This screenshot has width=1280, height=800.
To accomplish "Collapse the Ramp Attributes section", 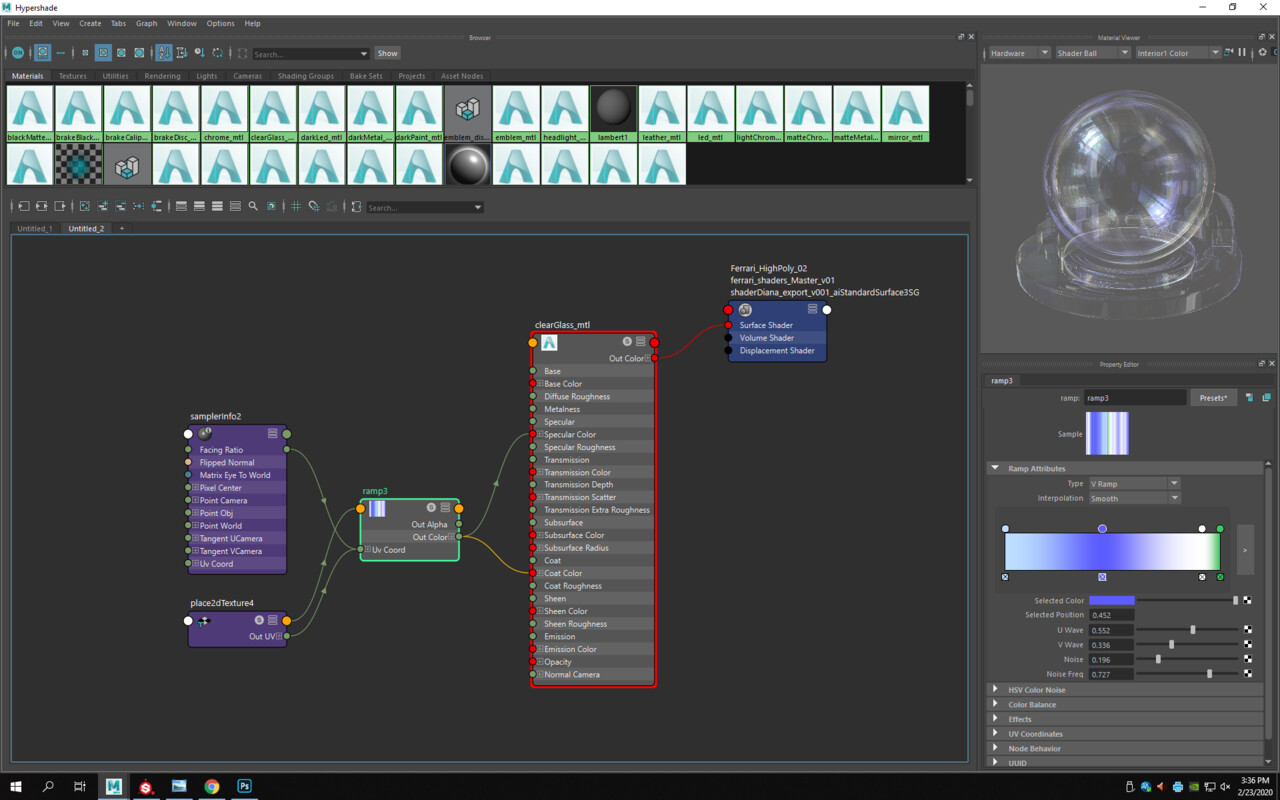I will pos(995,468).
